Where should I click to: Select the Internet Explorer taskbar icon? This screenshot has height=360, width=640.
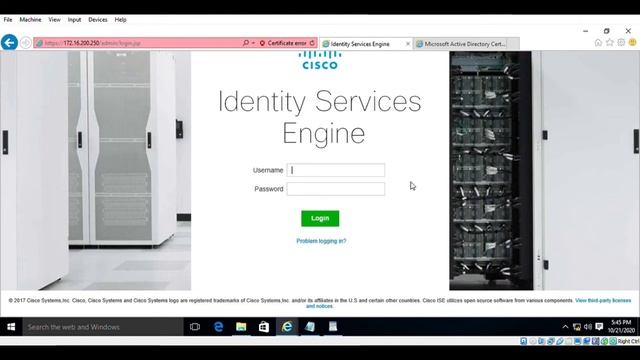point(287,327)
